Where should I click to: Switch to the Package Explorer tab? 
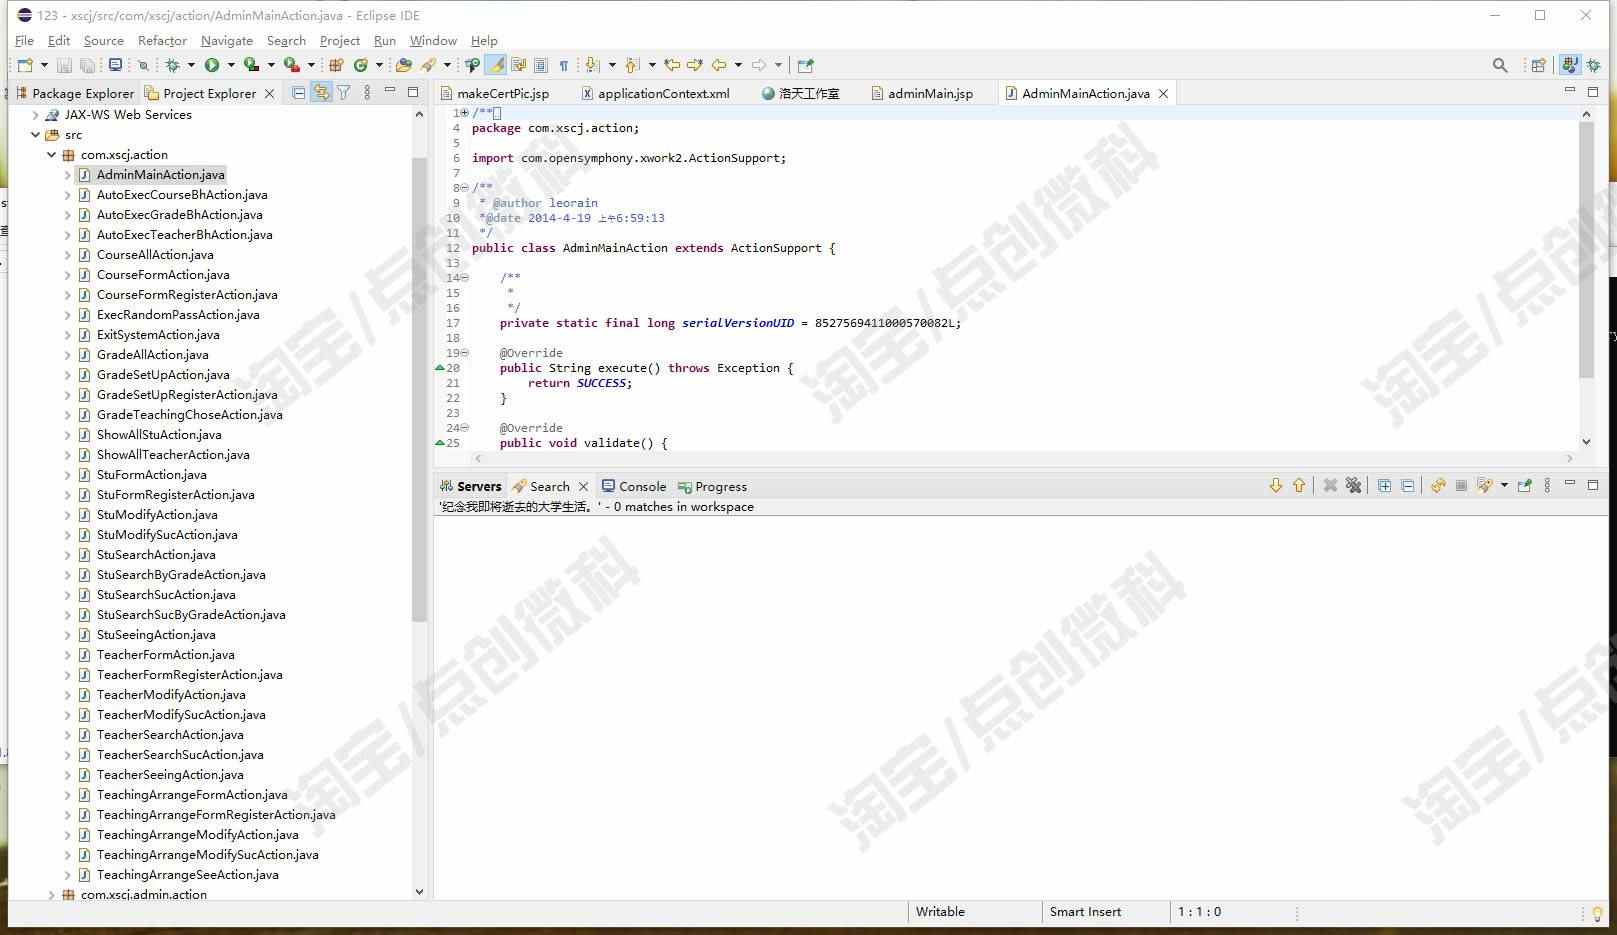(x=74, y=93)
